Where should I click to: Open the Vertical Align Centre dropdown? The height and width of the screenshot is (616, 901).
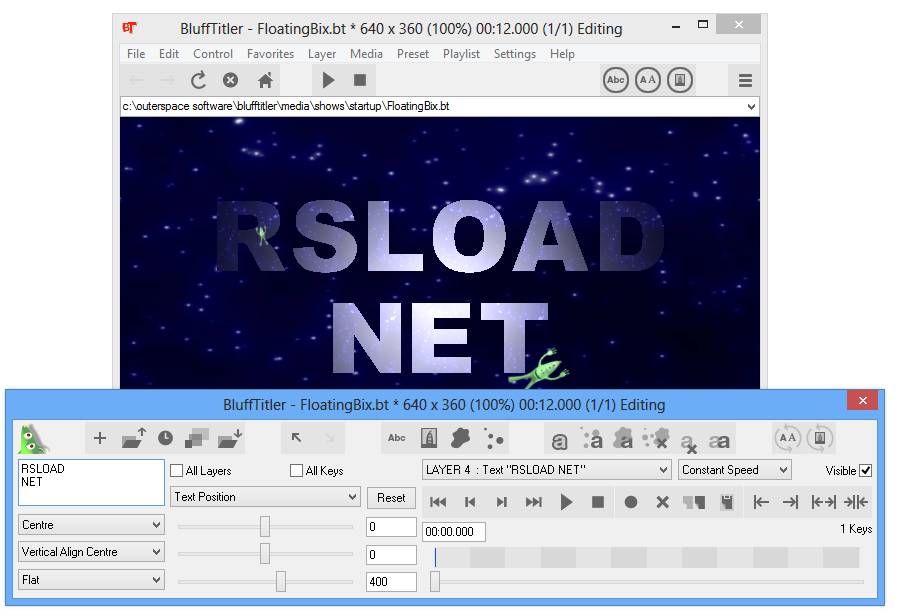(91, 552)
